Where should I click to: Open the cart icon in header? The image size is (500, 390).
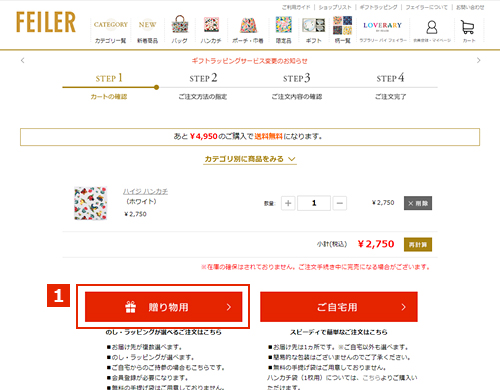click(x=468, y=28)
